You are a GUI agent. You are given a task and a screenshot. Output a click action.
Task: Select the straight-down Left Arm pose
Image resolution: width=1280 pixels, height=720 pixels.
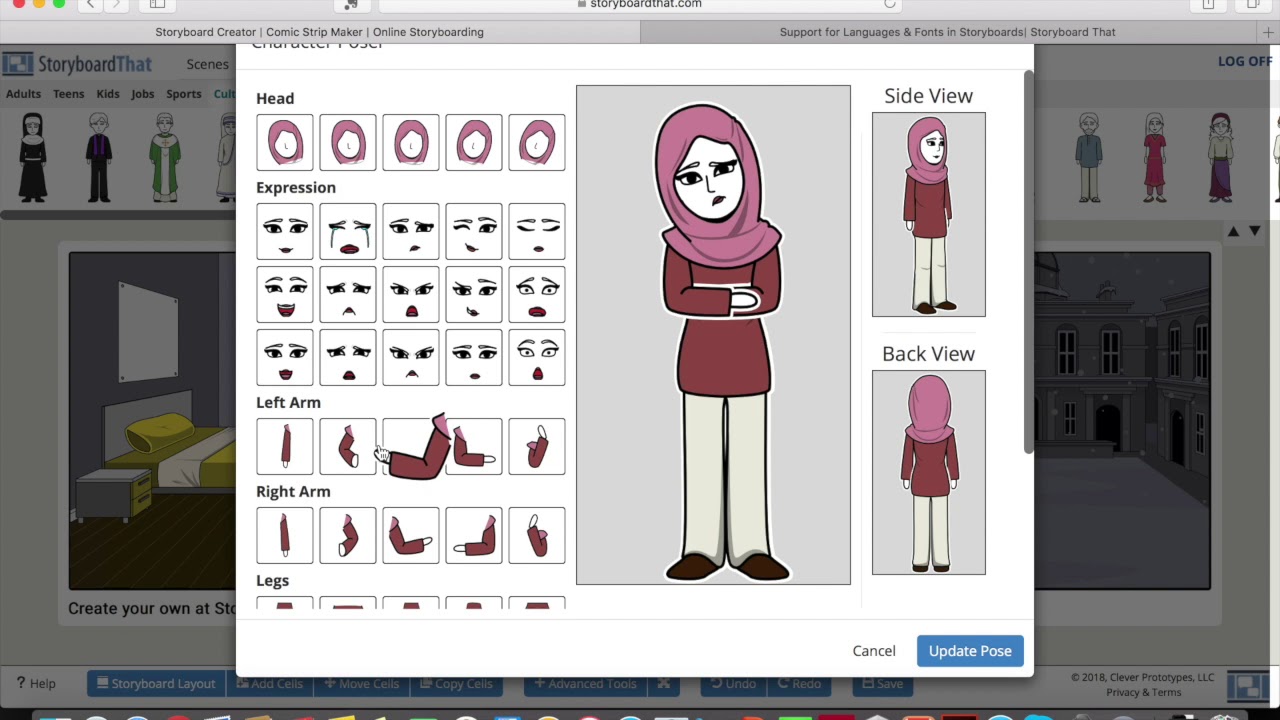coord(285,446)
